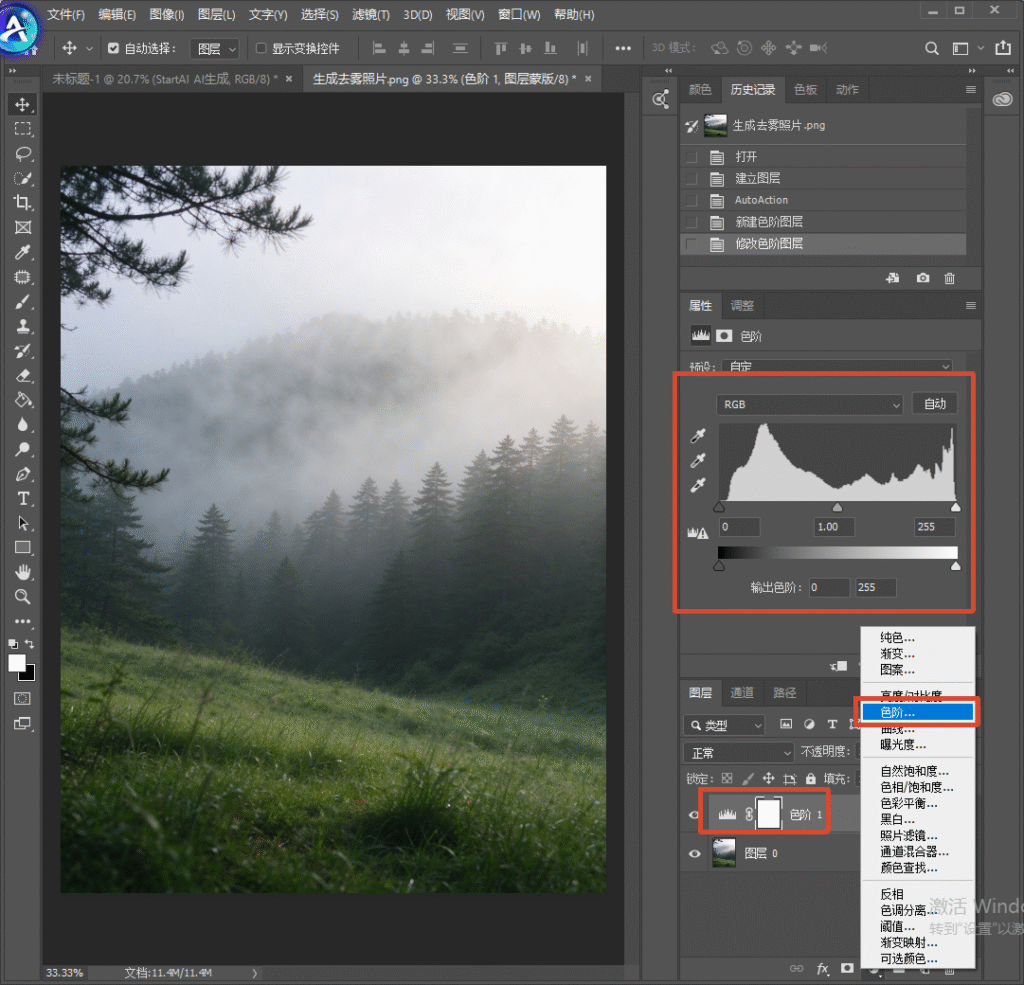Viewport: 1024px width, 985px height.
Task: Open the 滤镜(T) menu
Action: click(371, 14)
